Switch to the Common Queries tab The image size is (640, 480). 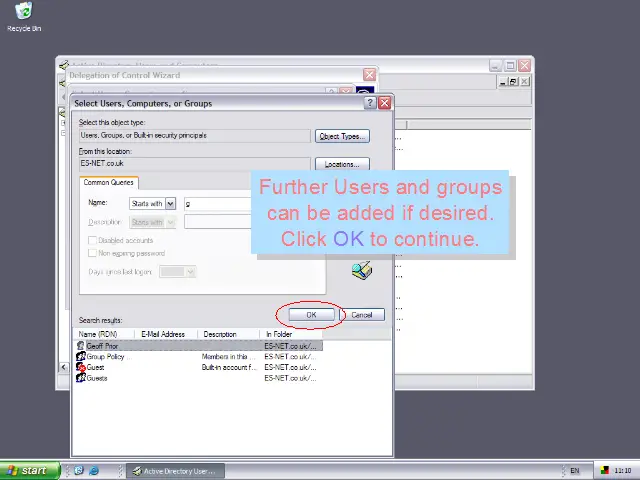pyautogui.click(x=109, y=182)
